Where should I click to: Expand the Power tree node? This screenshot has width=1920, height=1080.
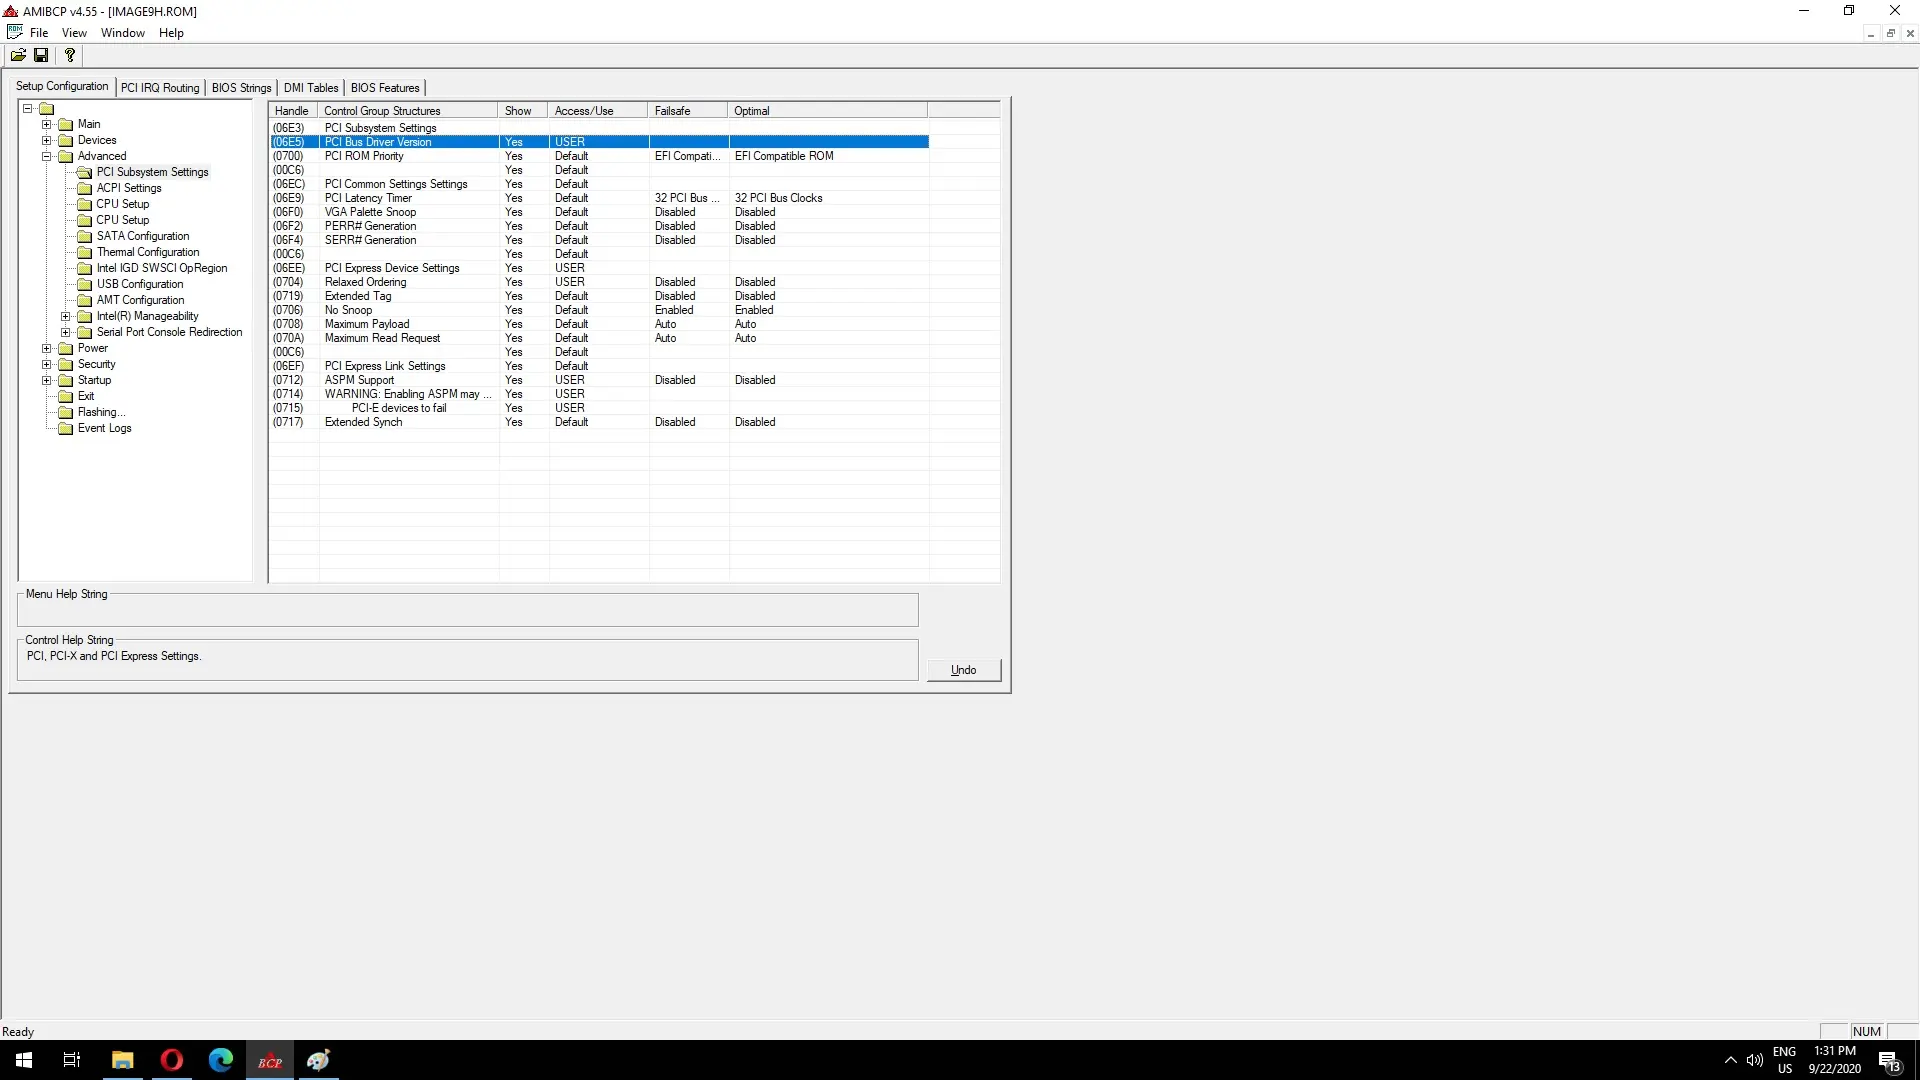[x=46, y=348]
